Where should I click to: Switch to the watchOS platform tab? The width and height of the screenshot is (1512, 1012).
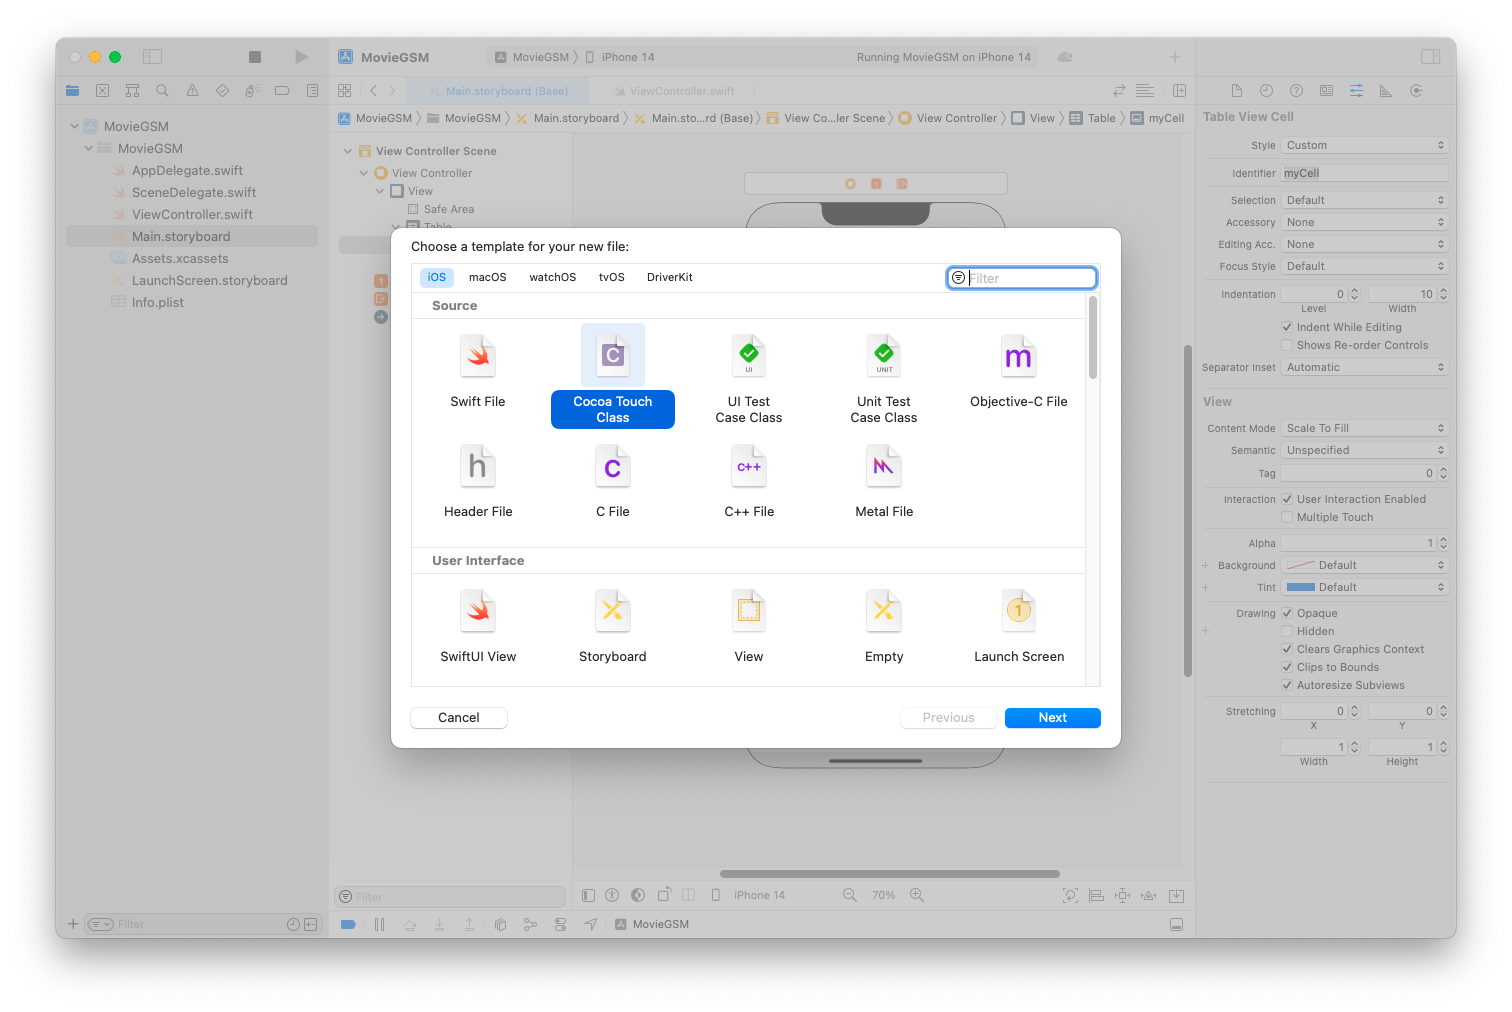click(553, 277)
